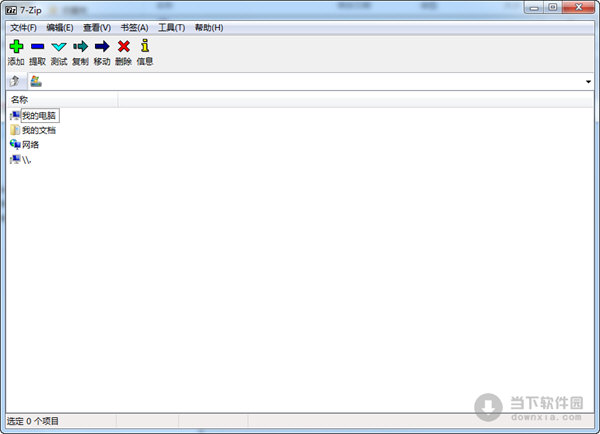The height and width of the screenshot is (434, 600).
Task: Click the Move (移动) blue arrow icon
Action: pyautogui.click(x=102, y=46)
